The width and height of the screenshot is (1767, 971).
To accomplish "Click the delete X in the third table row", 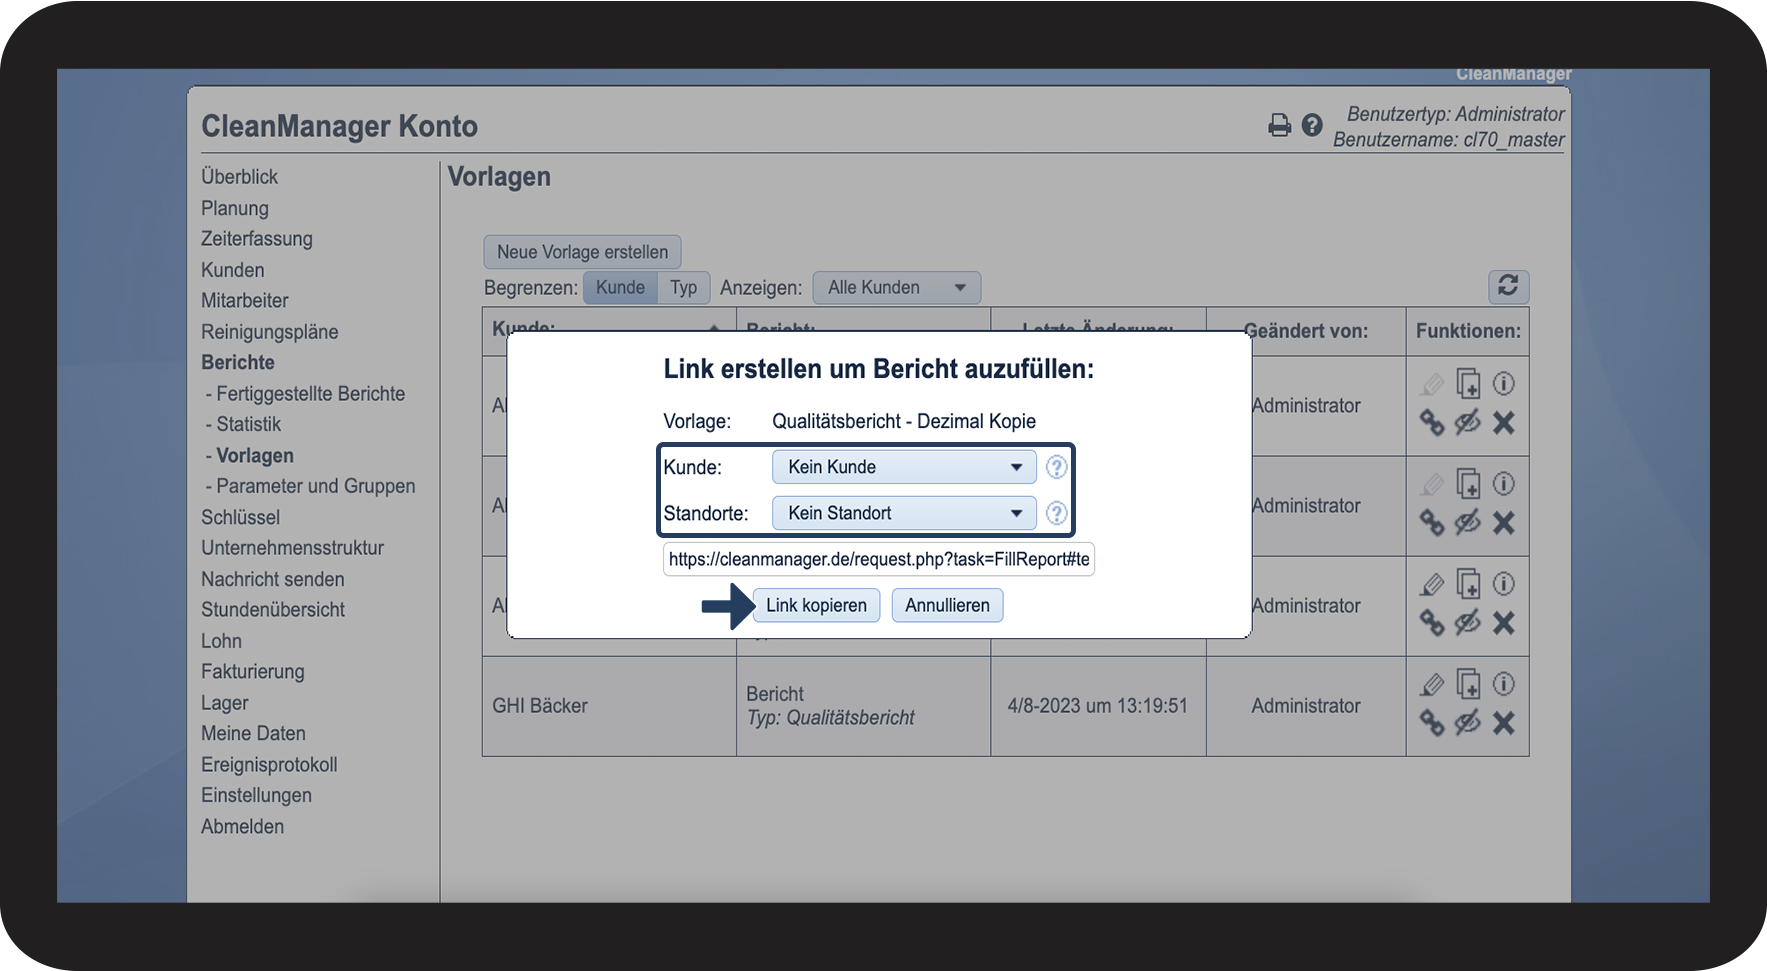I will click(1504, 623).
